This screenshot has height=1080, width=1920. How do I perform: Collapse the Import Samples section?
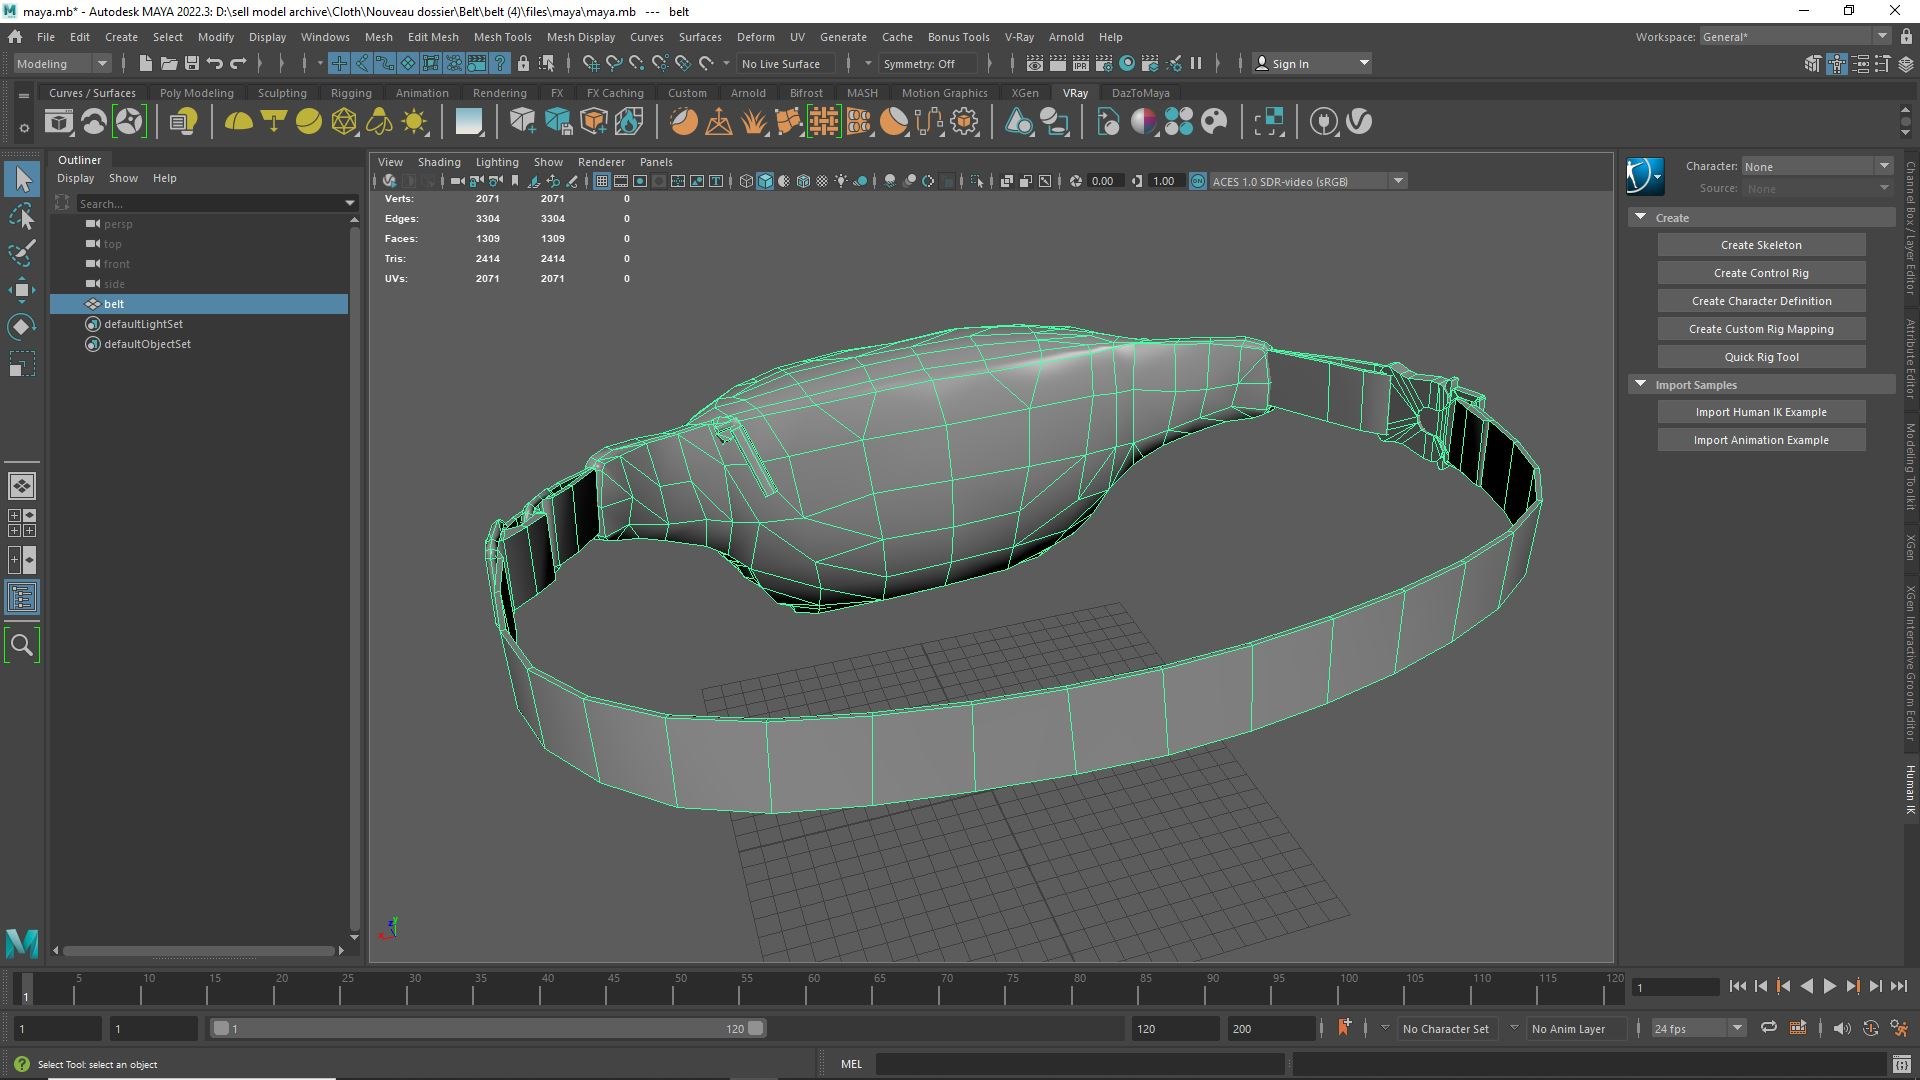point(1640,384)
